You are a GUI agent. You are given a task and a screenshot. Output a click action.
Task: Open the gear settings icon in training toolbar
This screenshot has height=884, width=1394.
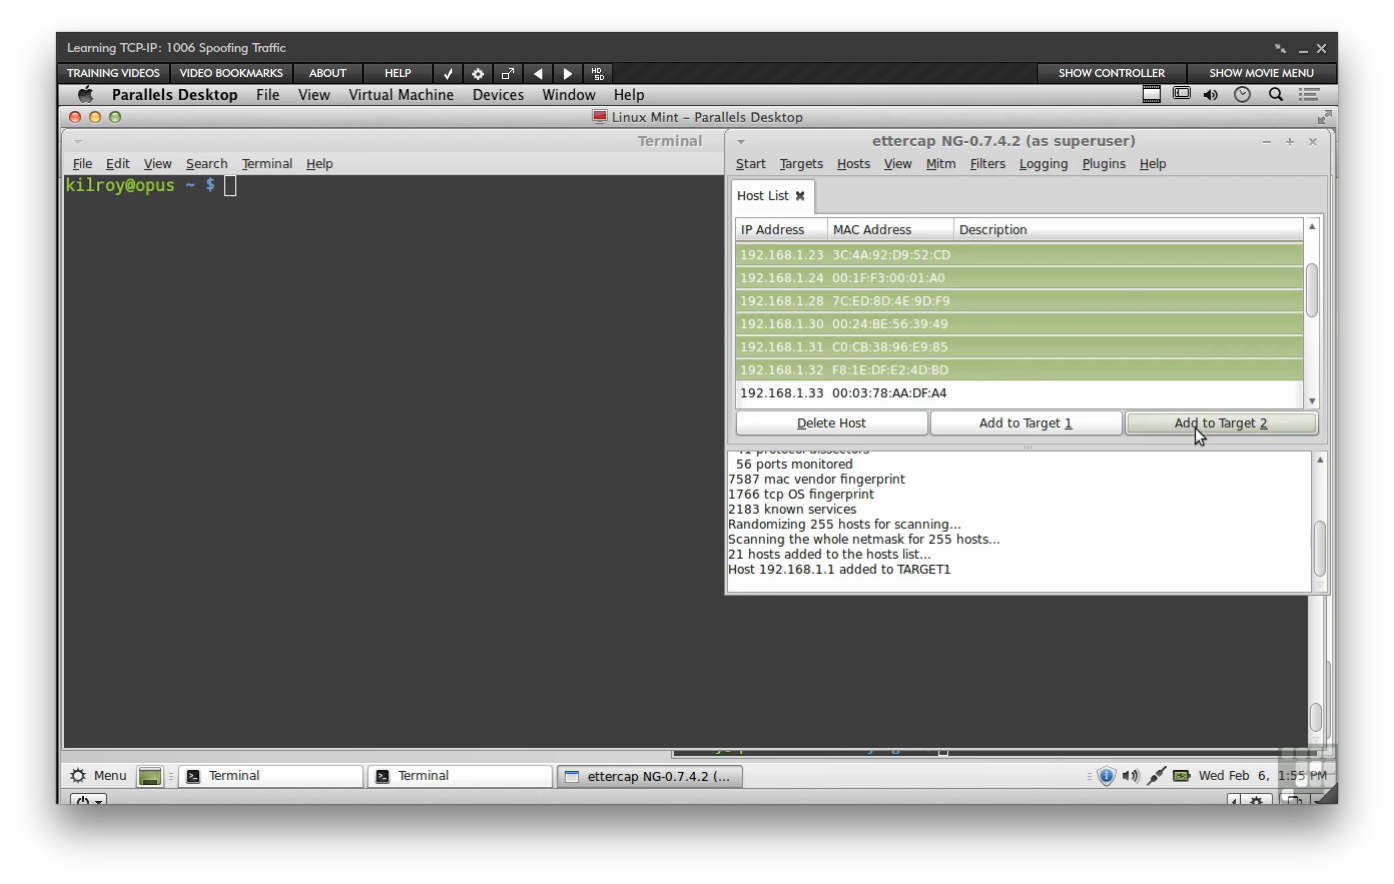(478, 73)
